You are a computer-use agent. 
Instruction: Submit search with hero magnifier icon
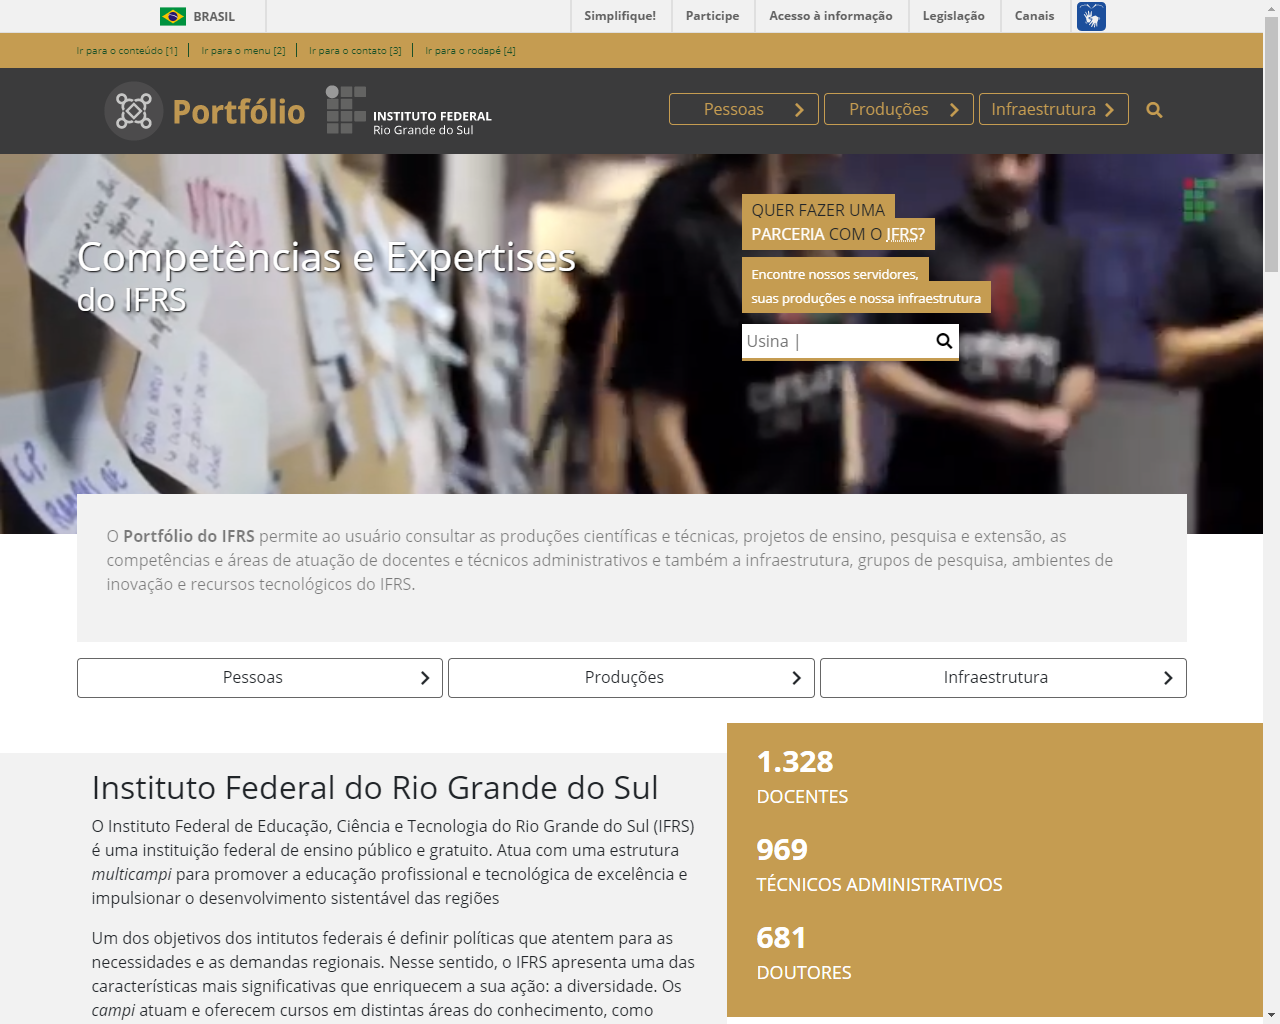click(x=943, y=341)
